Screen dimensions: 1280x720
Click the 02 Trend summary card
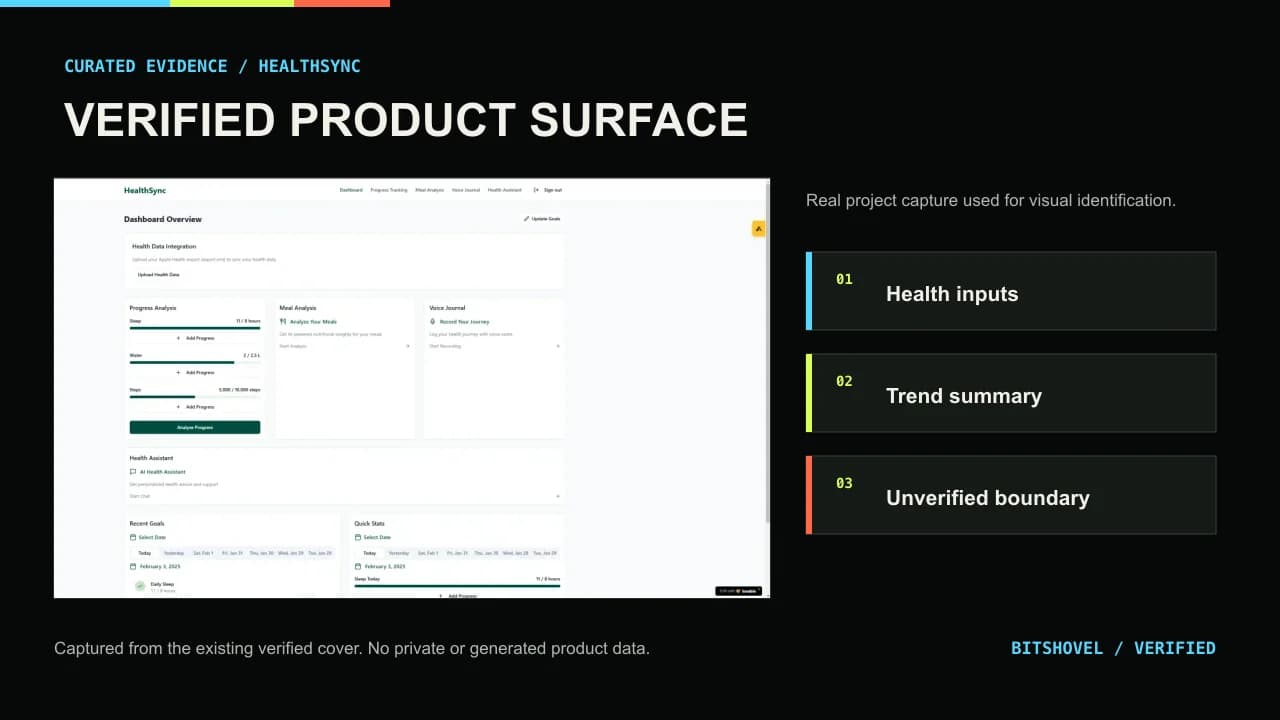(1011, 393)
